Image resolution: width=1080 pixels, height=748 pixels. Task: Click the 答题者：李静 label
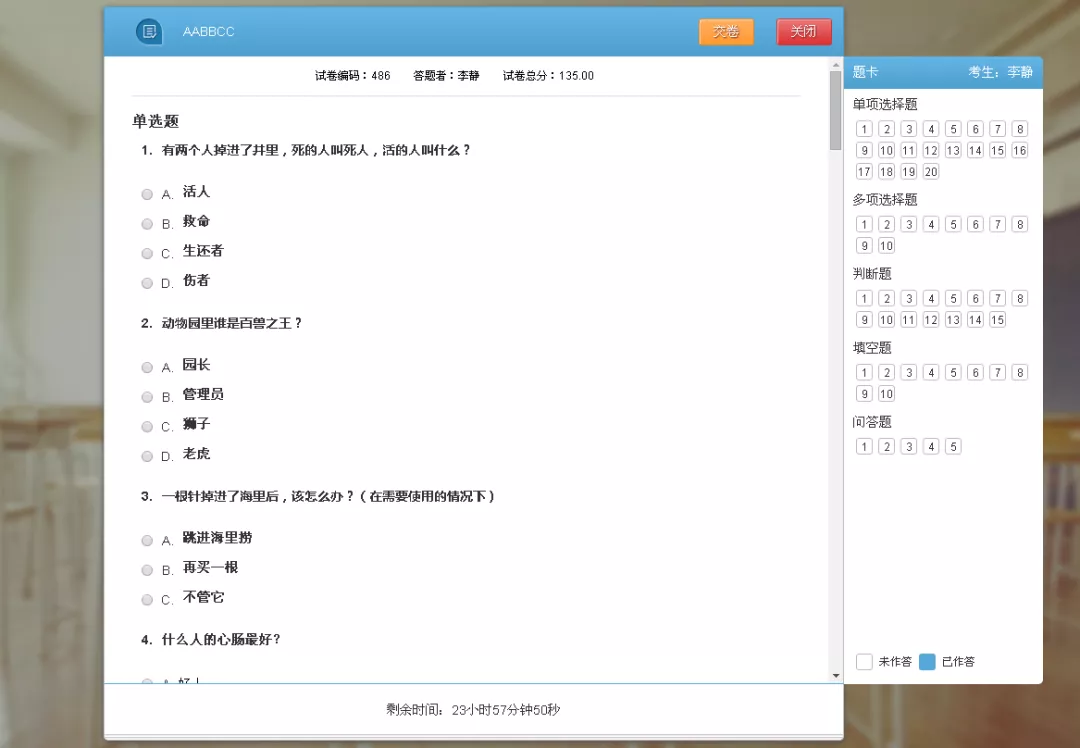(x=446, y=76)
